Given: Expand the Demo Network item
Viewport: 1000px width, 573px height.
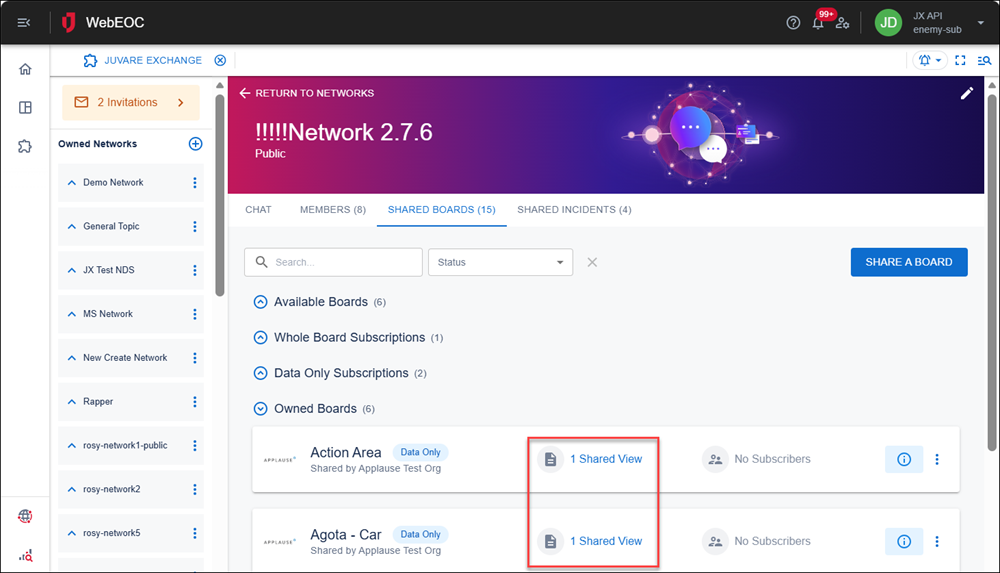Looking at the screenshot, I should (x=71, y=182).
